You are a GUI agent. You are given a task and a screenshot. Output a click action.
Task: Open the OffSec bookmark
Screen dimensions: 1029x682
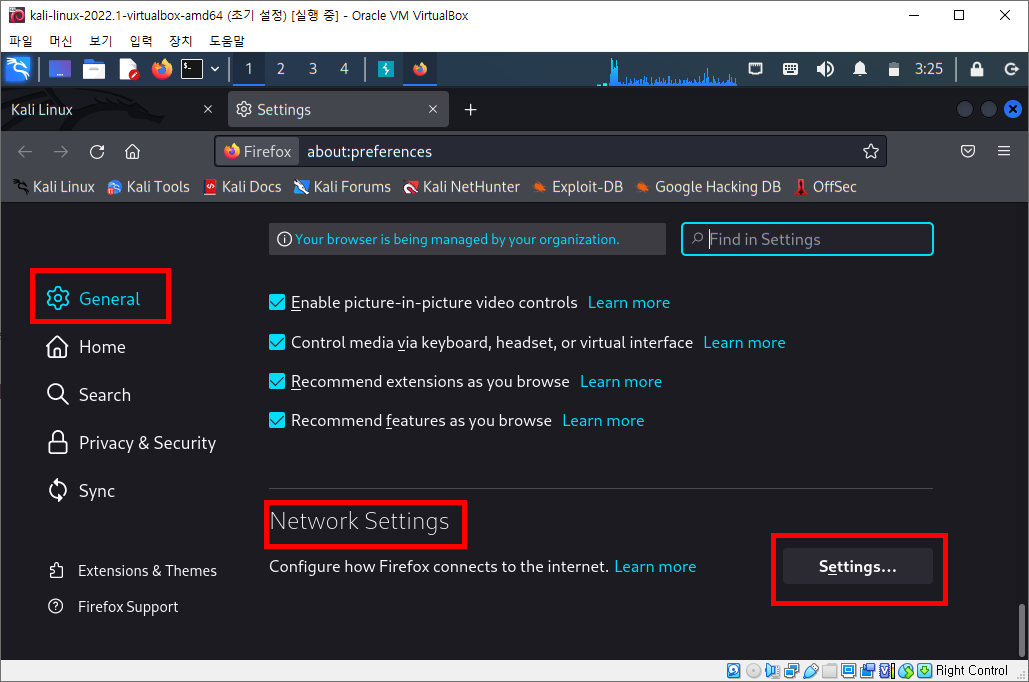tap(825, 187)
